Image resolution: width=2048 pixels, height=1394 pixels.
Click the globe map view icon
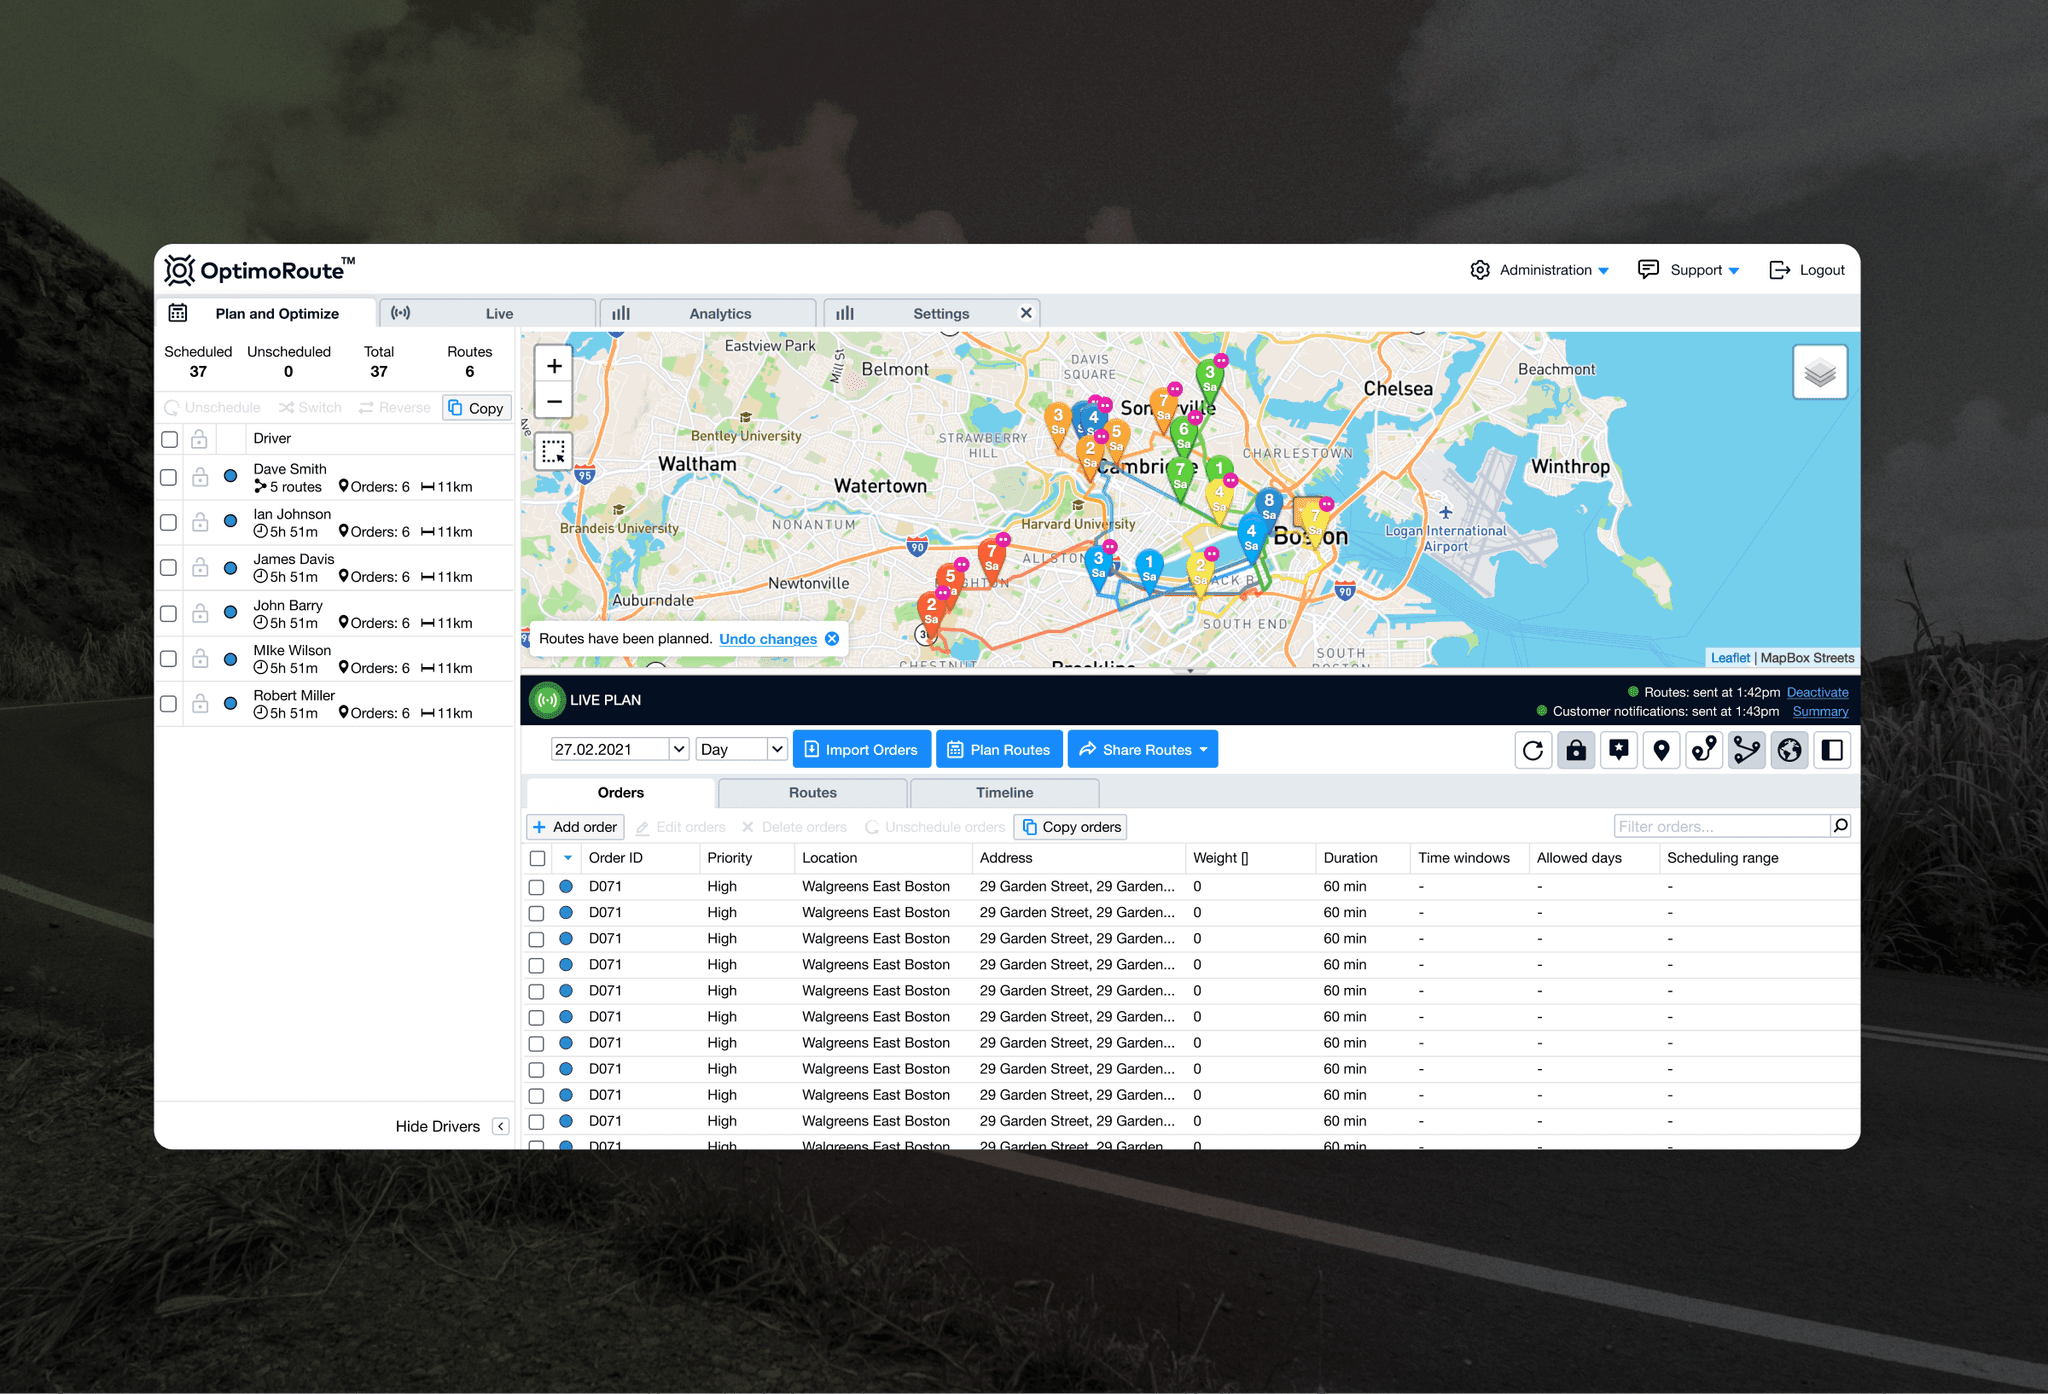pos(1789,750)
